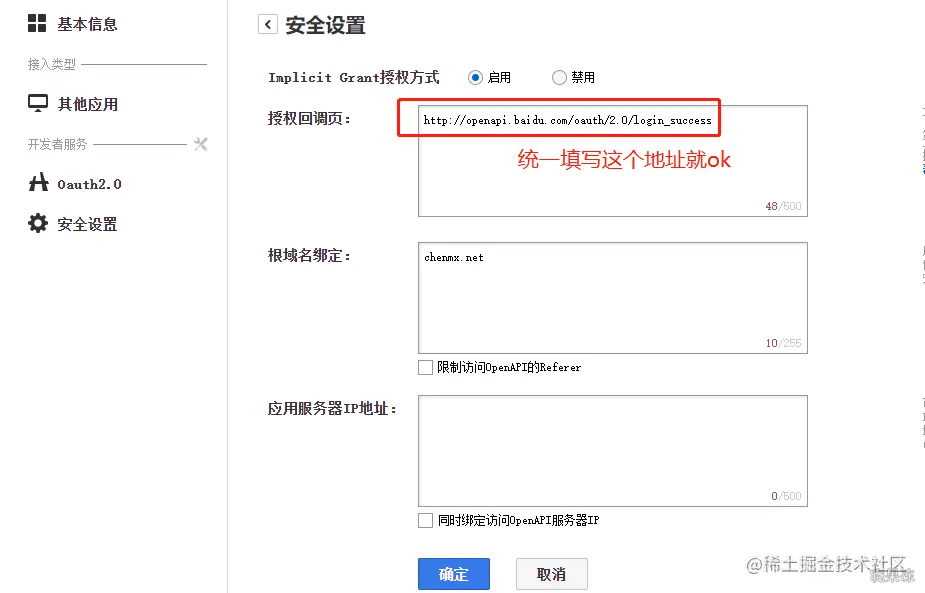Click the 10/255 character counter
This screenshot has height=593, width=925.
tap(783, 343)
